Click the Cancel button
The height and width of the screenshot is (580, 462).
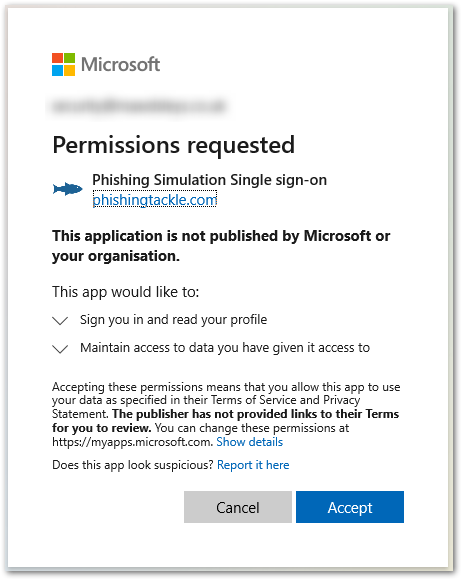(x=238, y=507)
